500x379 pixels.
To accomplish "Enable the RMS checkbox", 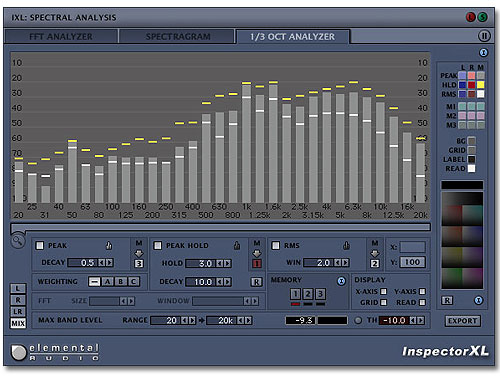I will tap(276, 246).
